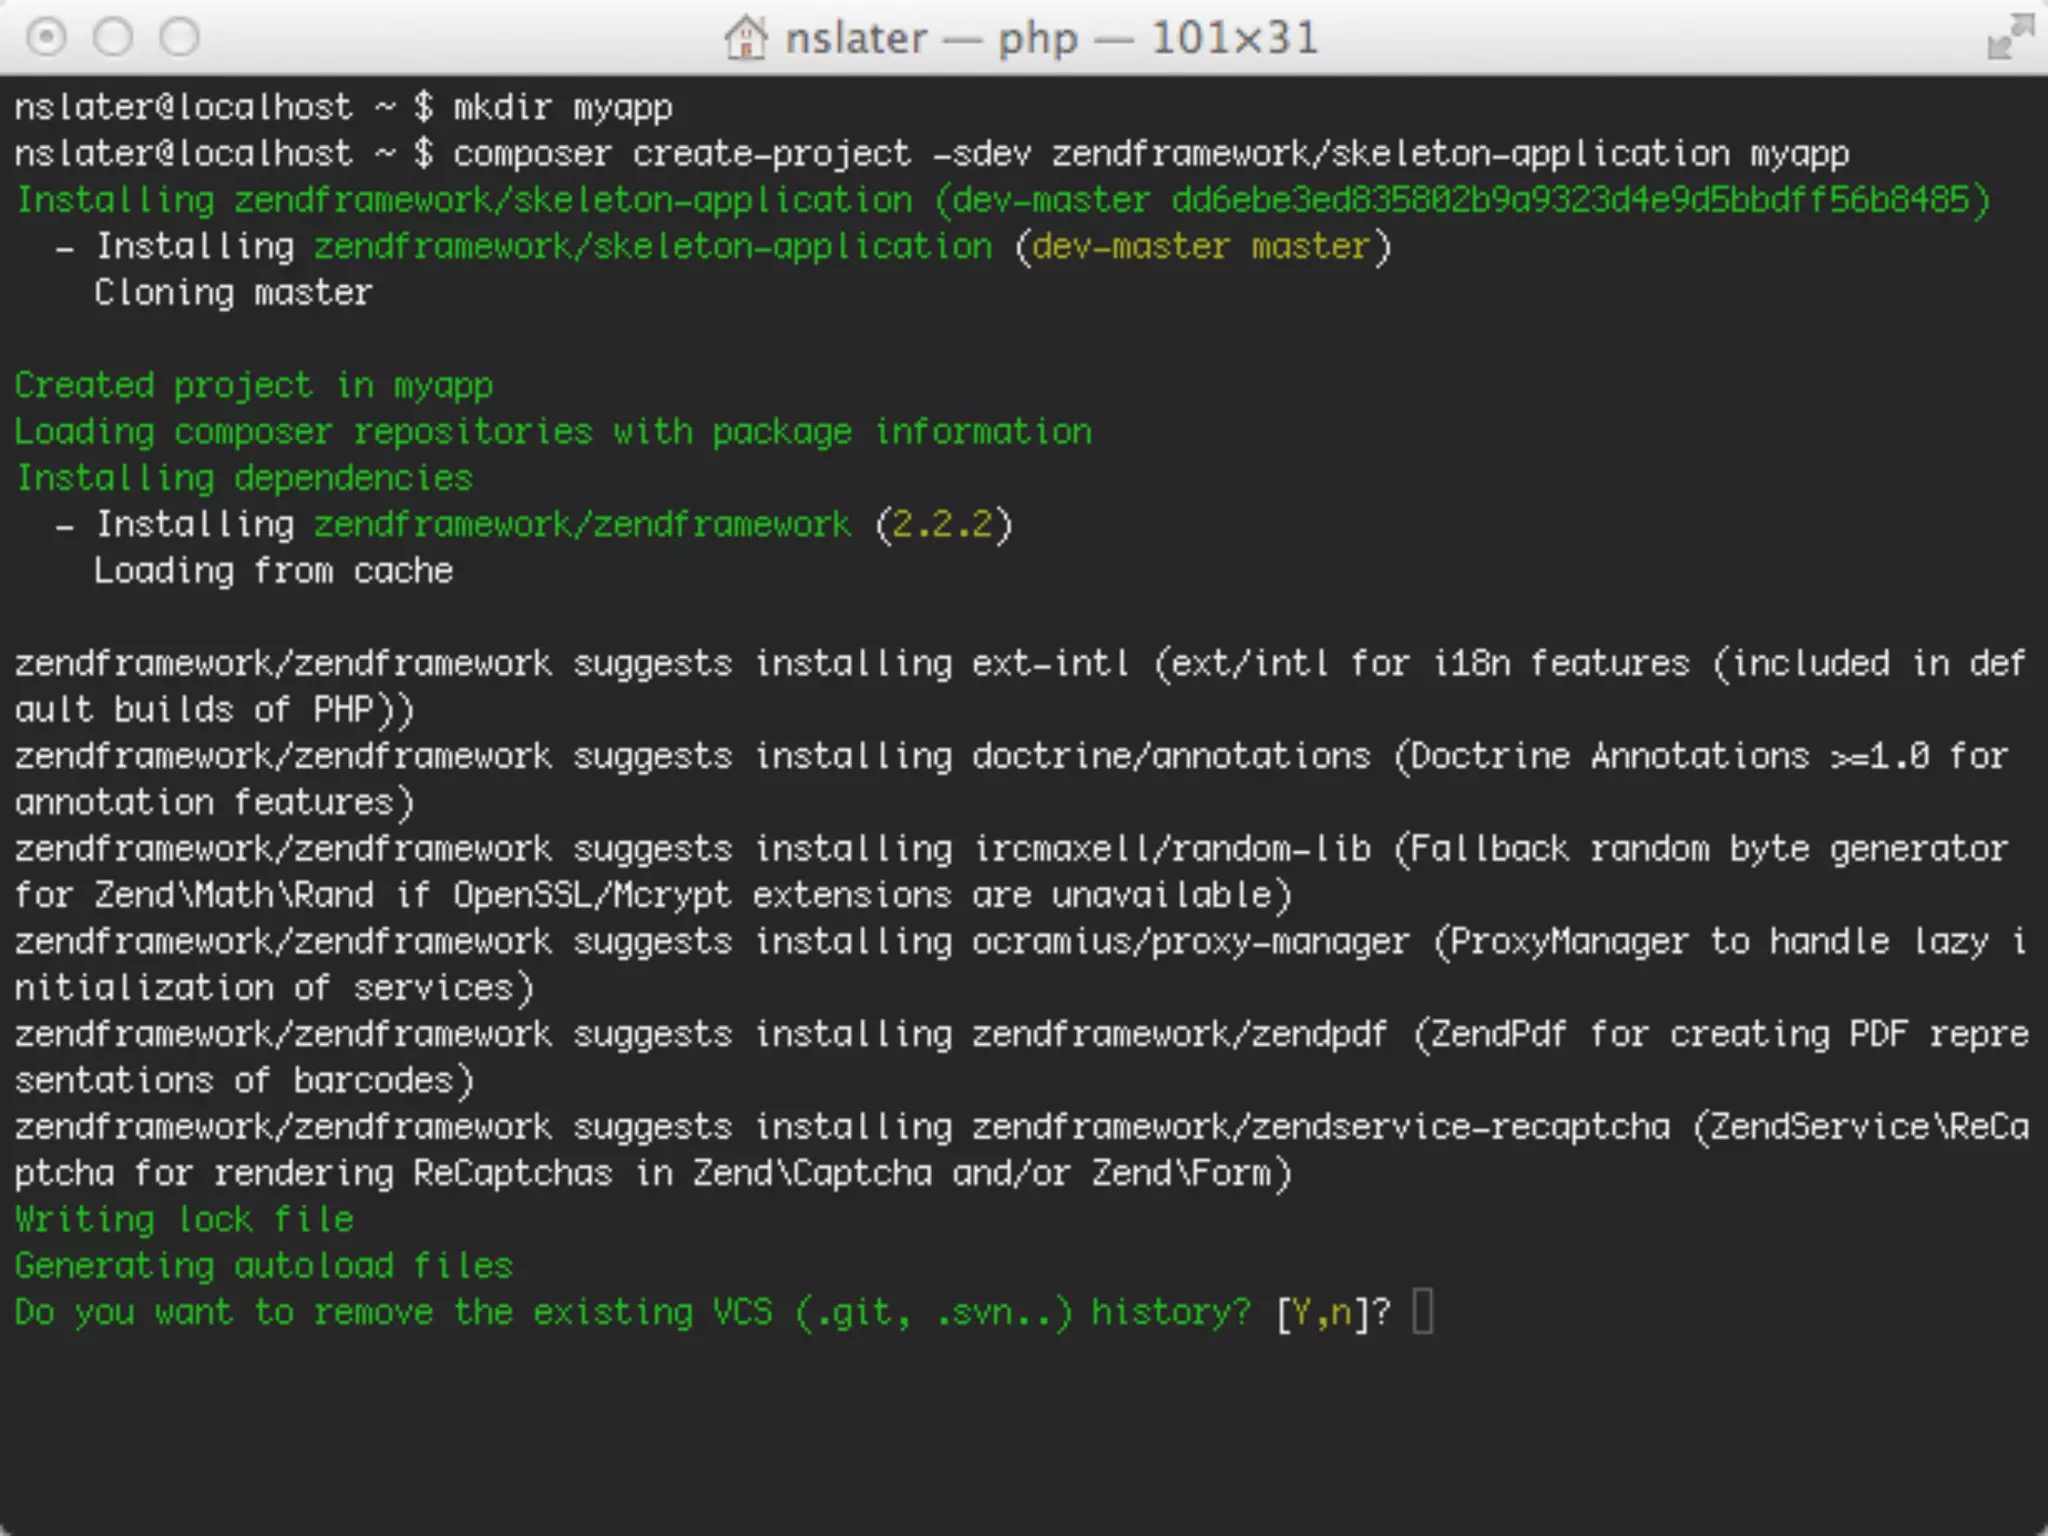
Task: Enter fullscreen using the arrows icon
Action: (2010, 37)
